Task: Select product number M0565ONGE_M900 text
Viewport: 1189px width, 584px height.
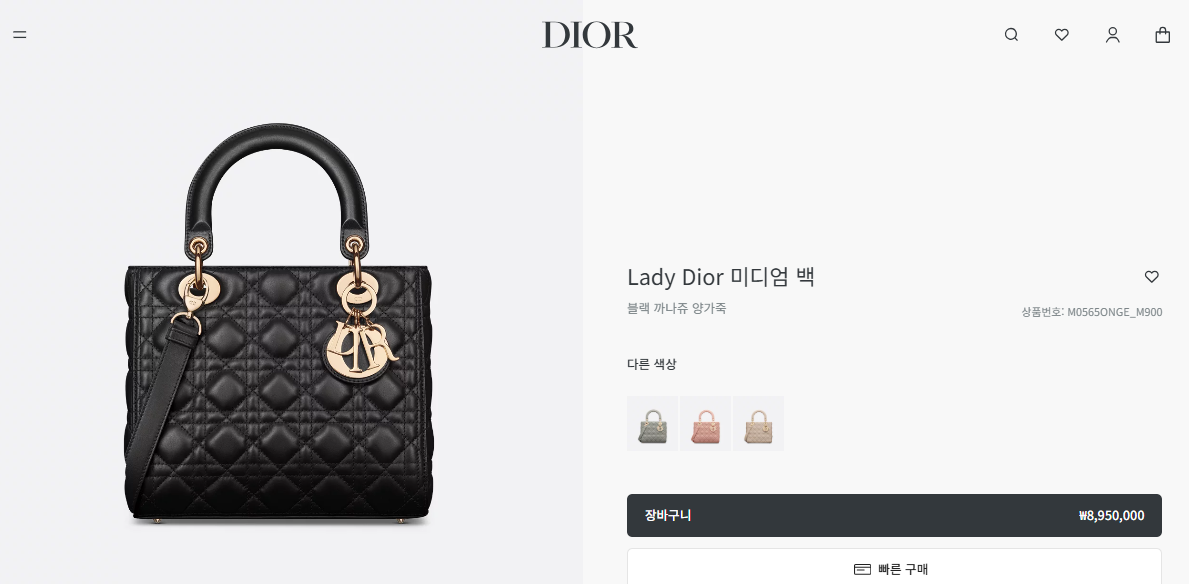Action: click(1091, 312)
